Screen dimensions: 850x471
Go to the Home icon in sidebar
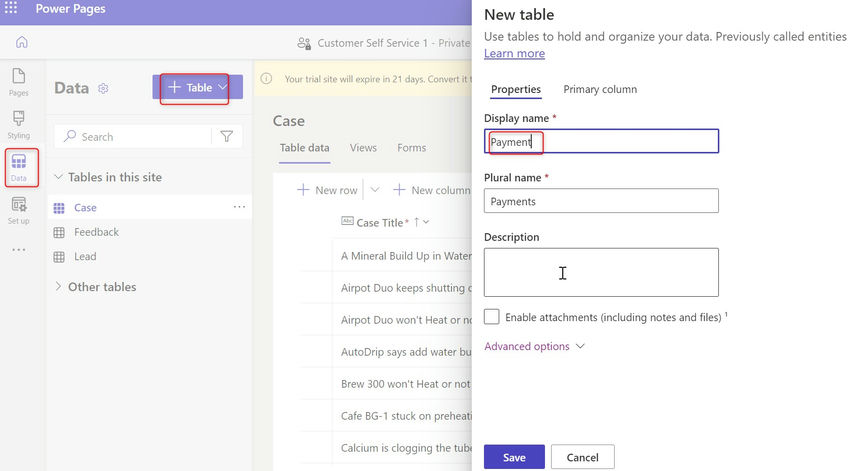click(x=21, y=42)
